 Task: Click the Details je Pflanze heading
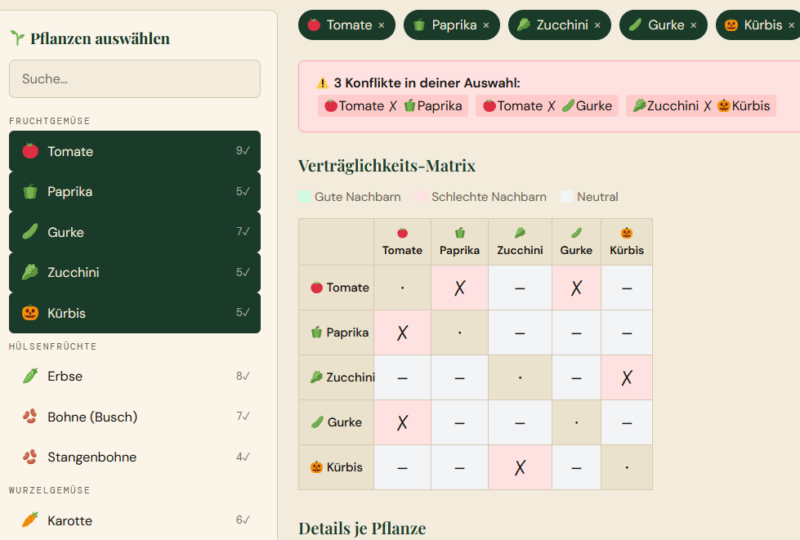pyautogui.click(x=362, y=528)
